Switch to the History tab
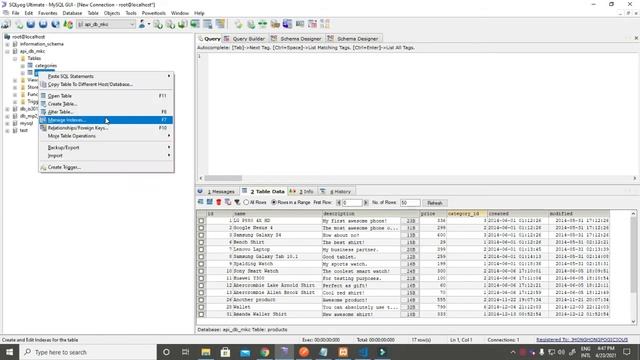 336,191
